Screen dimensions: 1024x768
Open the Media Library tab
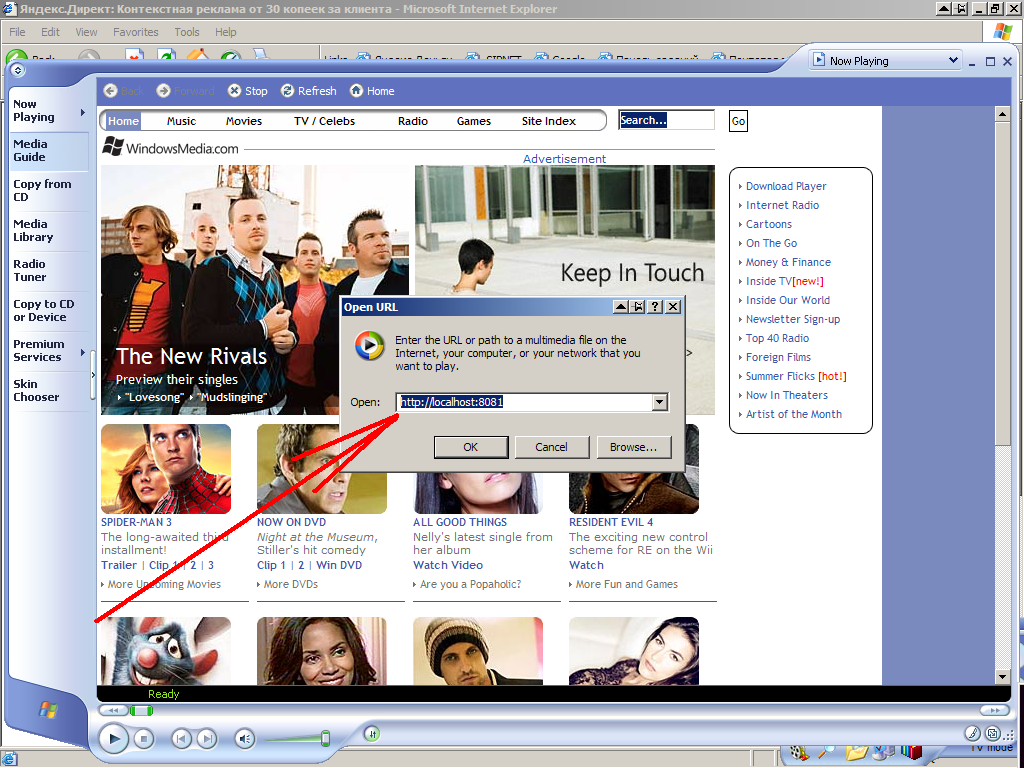[x=50, y=231]
